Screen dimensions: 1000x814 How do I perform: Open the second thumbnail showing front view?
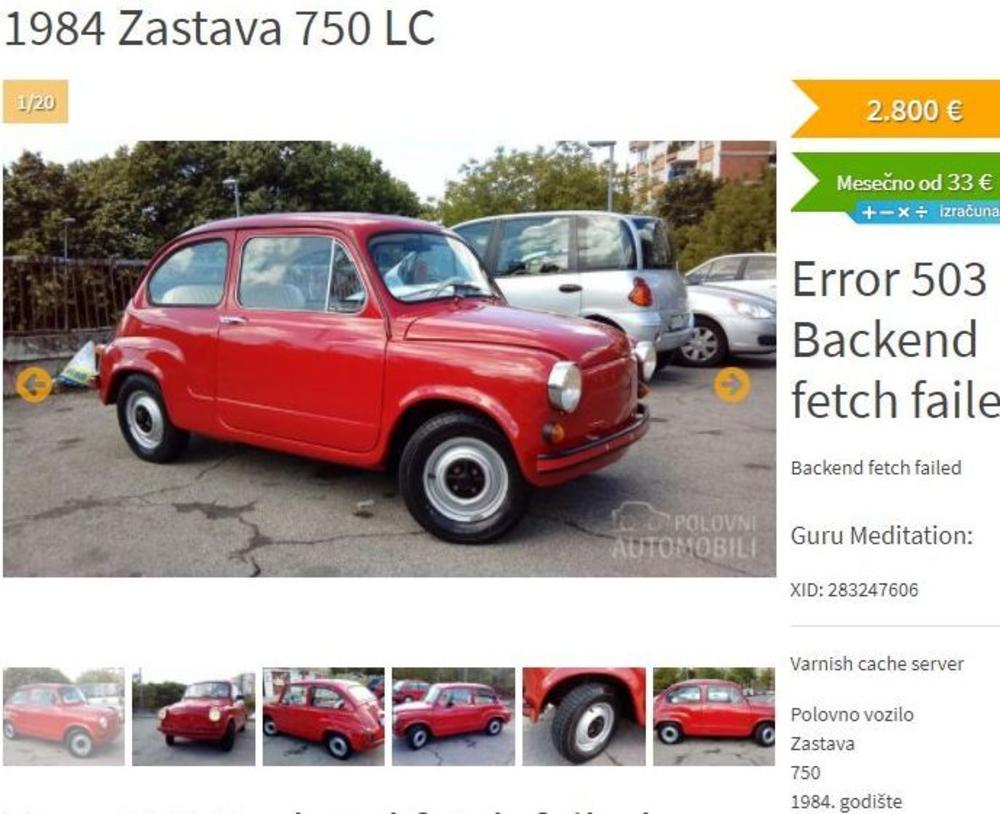pyautogui.click(x=193, y=716)
